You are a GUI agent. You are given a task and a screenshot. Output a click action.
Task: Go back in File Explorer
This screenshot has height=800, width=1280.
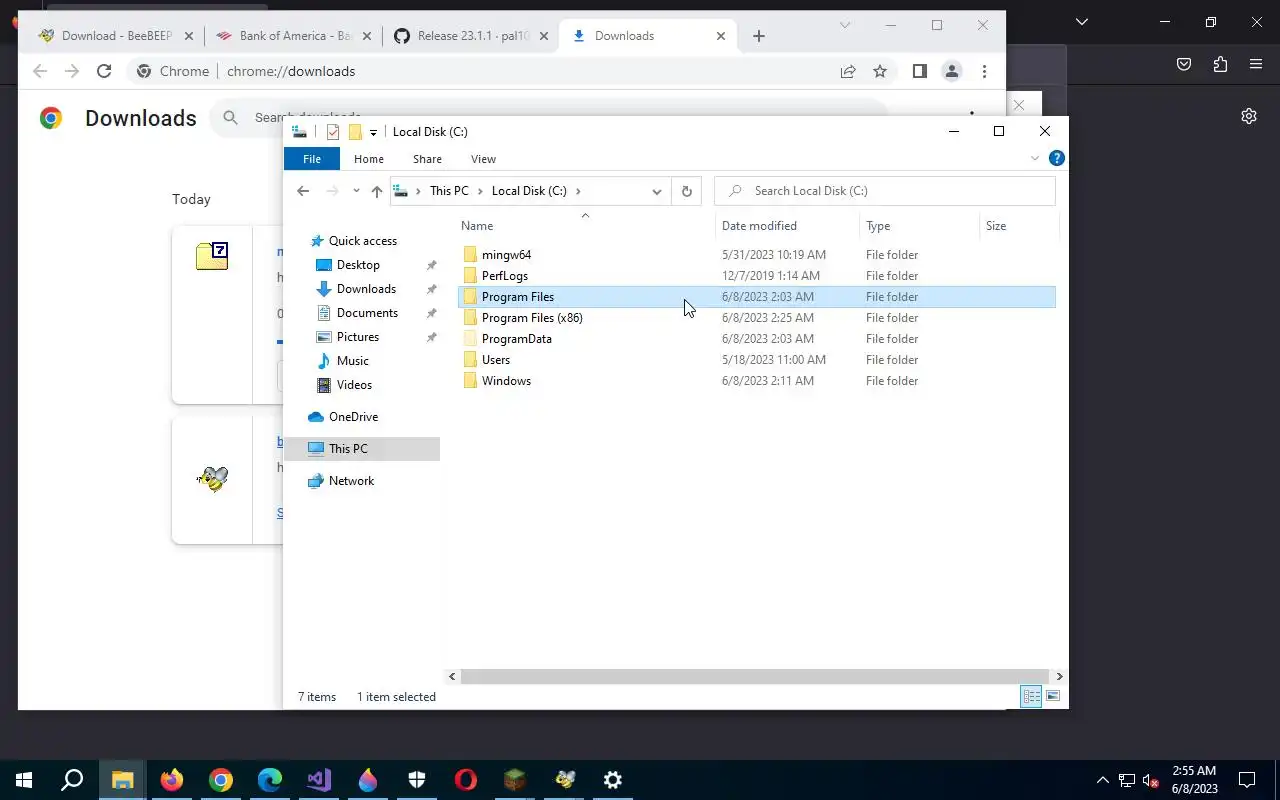[303, 191]
